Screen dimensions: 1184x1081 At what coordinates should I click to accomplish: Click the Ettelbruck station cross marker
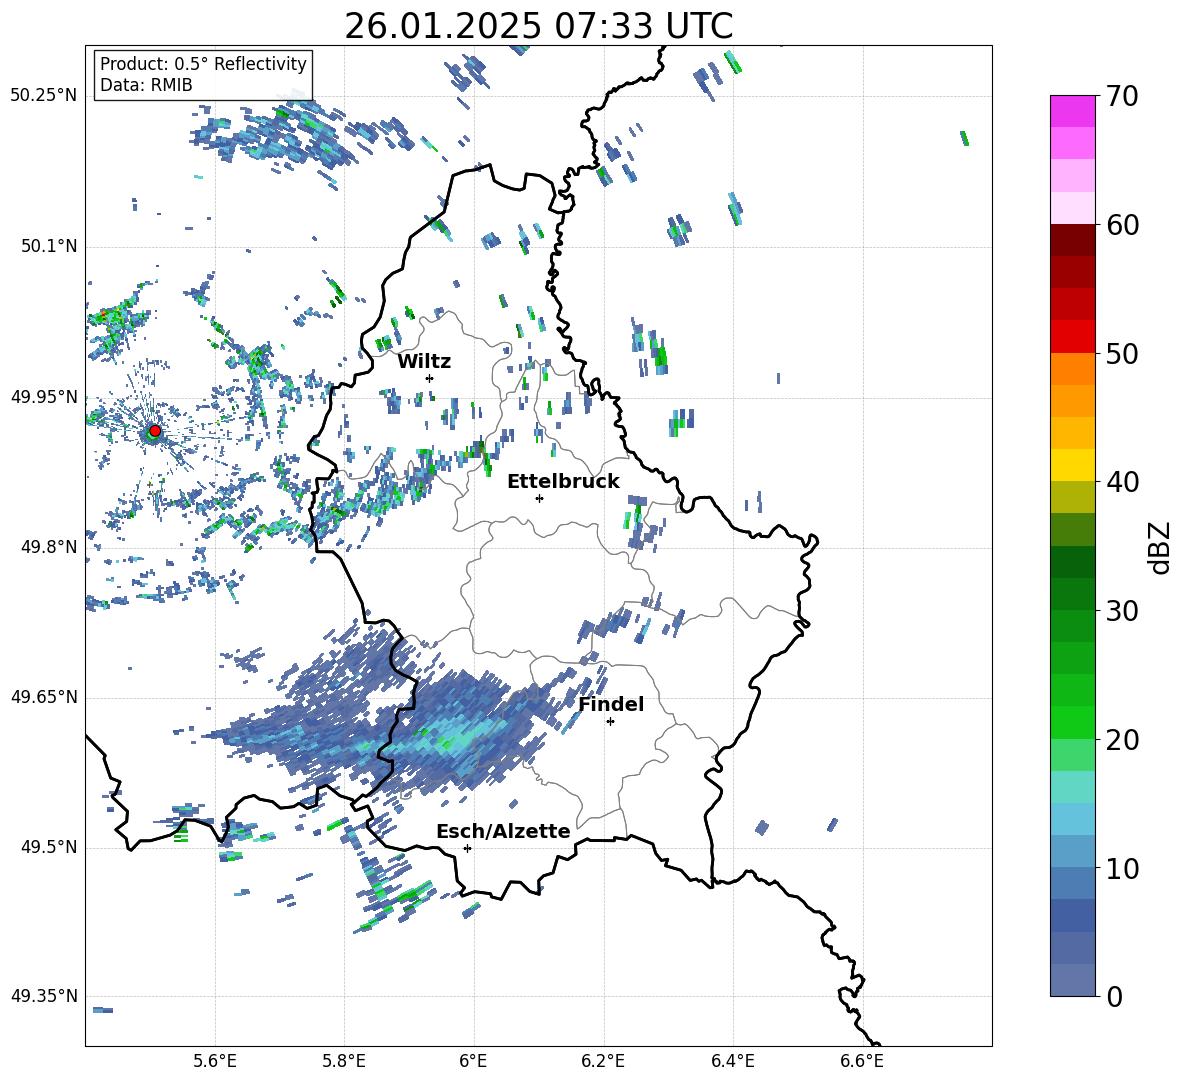click(539, 498)
